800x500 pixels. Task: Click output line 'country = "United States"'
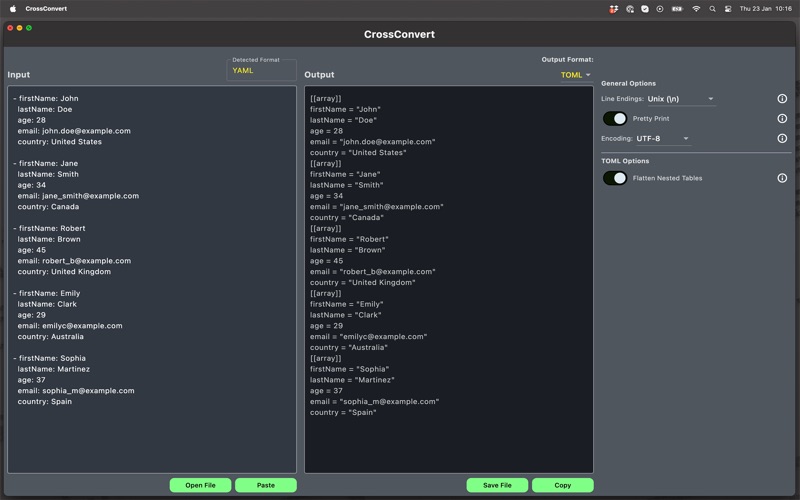tap(358, 153)
